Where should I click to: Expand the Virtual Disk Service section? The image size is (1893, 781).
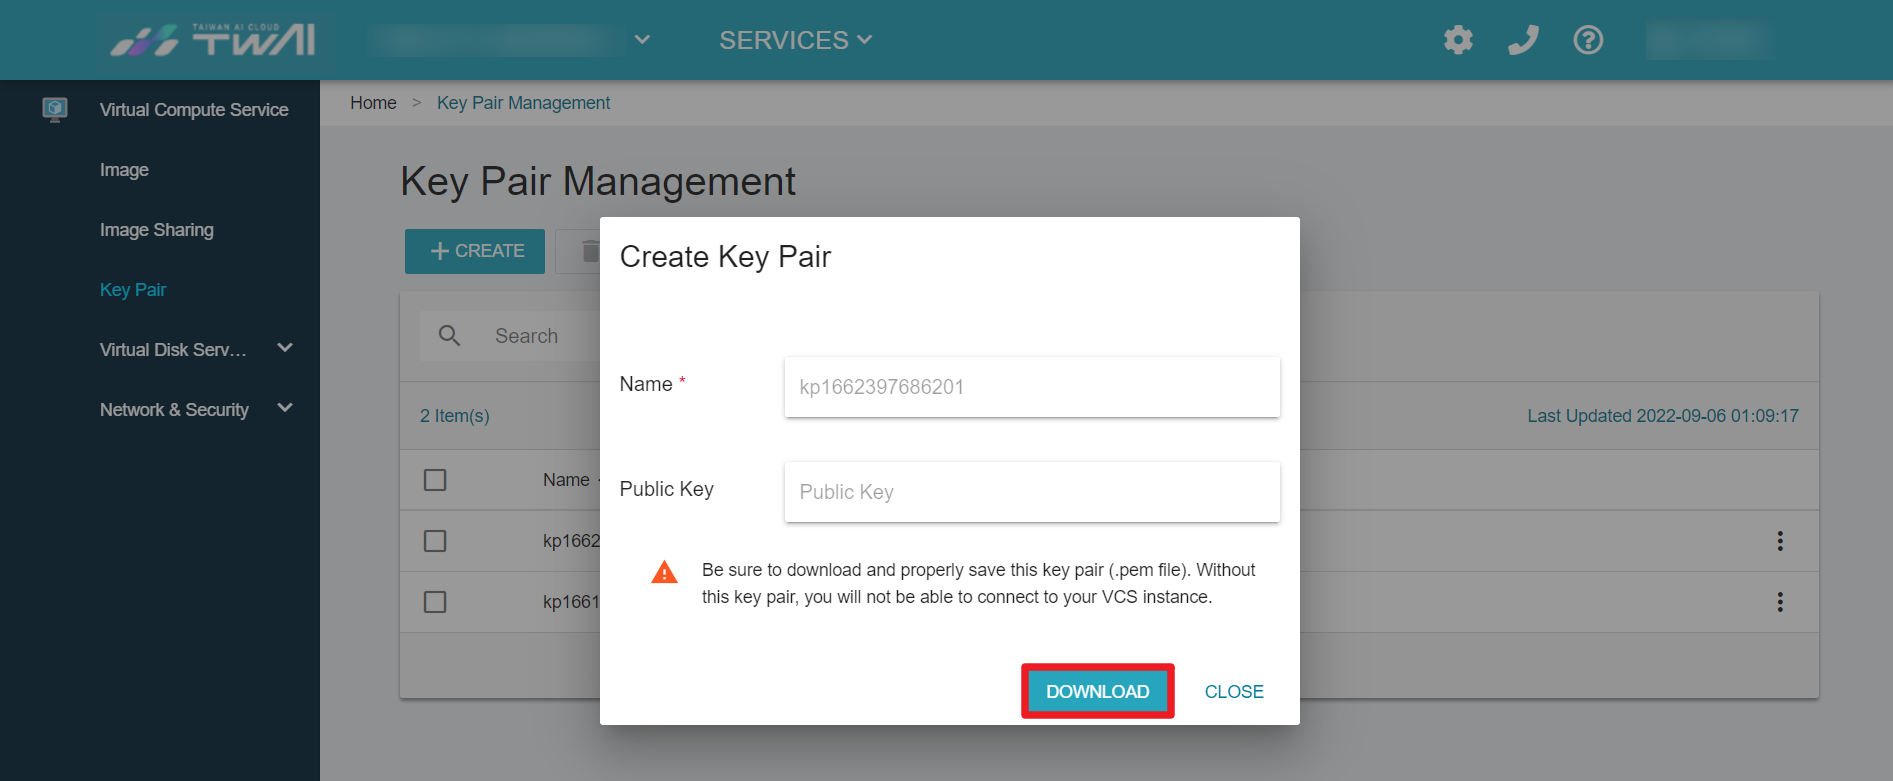tap(285, 348)
